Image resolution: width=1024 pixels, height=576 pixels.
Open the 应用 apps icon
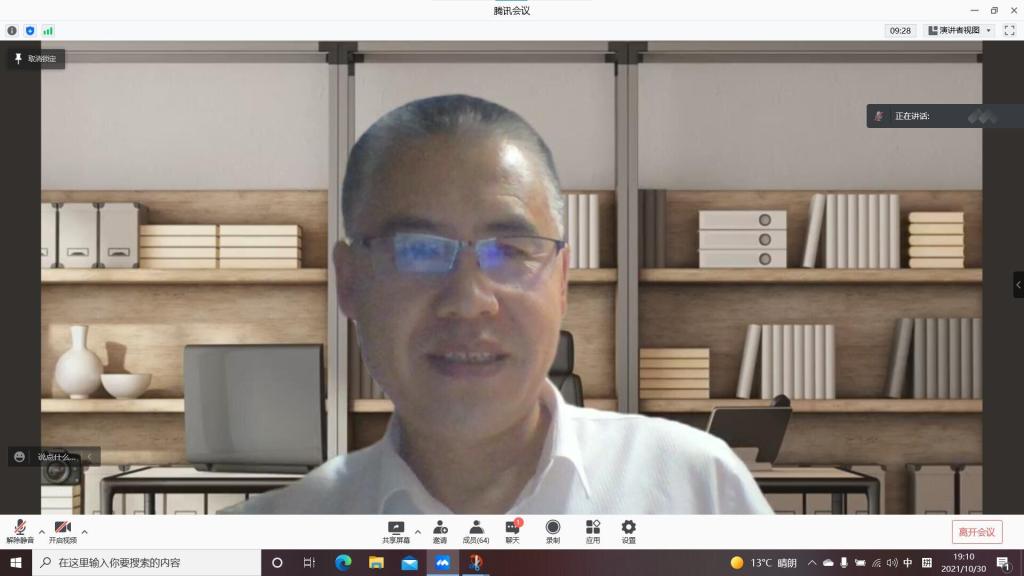point(593,530)
